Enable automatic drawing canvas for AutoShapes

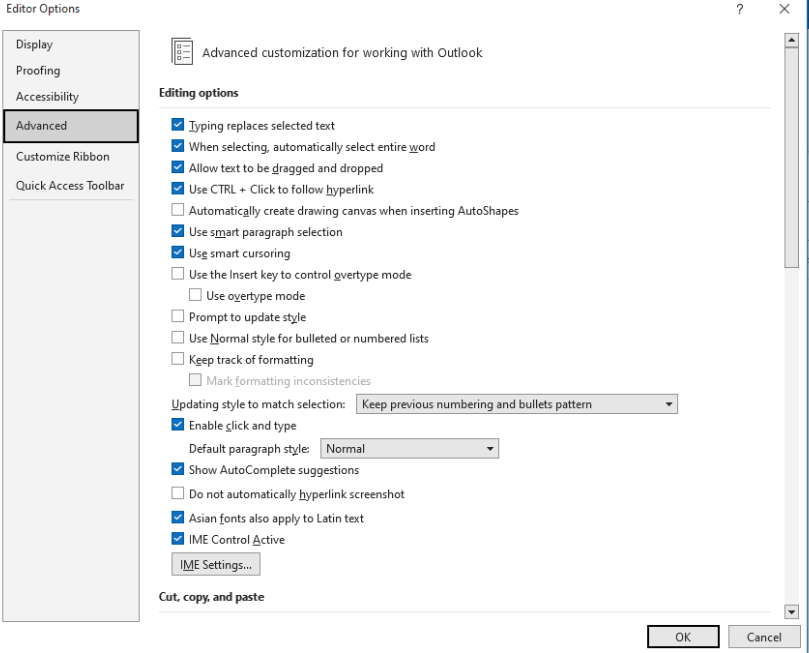pos(177,211)
